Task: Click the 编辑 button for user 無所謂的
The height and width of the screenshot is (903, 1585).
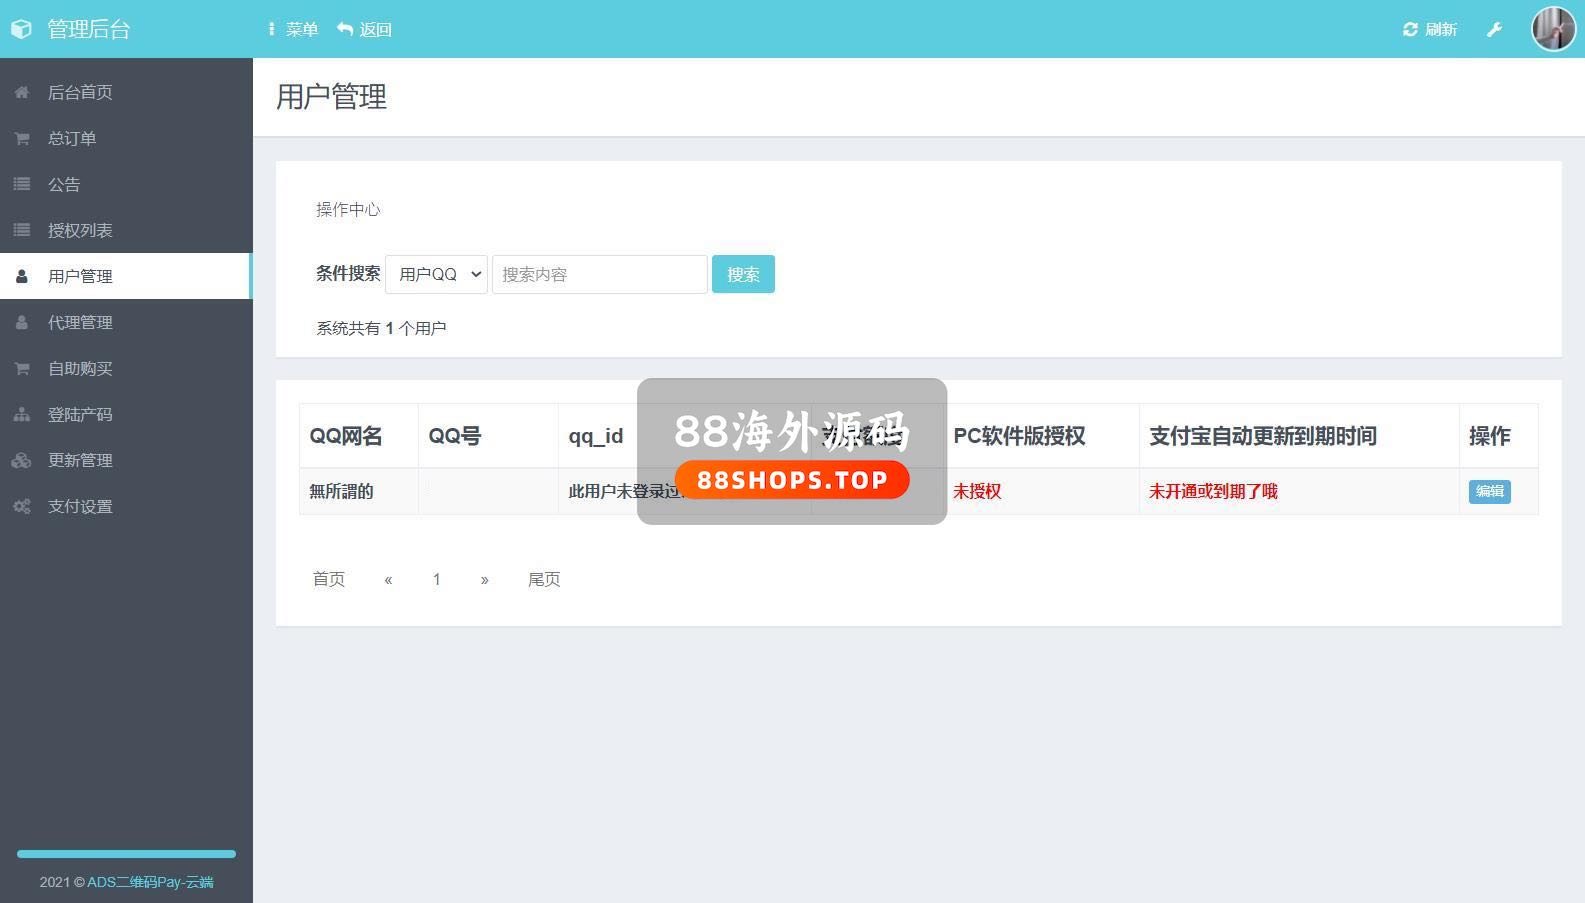Action: (x=1489, y=491)
